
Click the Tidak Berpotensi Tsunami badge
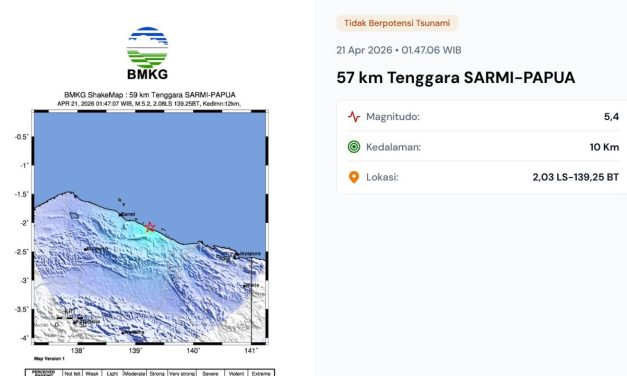[397, 23]
